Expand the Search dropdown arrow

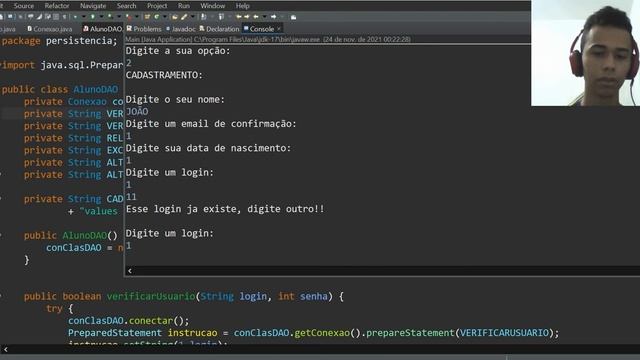click(x=193, y=17)
